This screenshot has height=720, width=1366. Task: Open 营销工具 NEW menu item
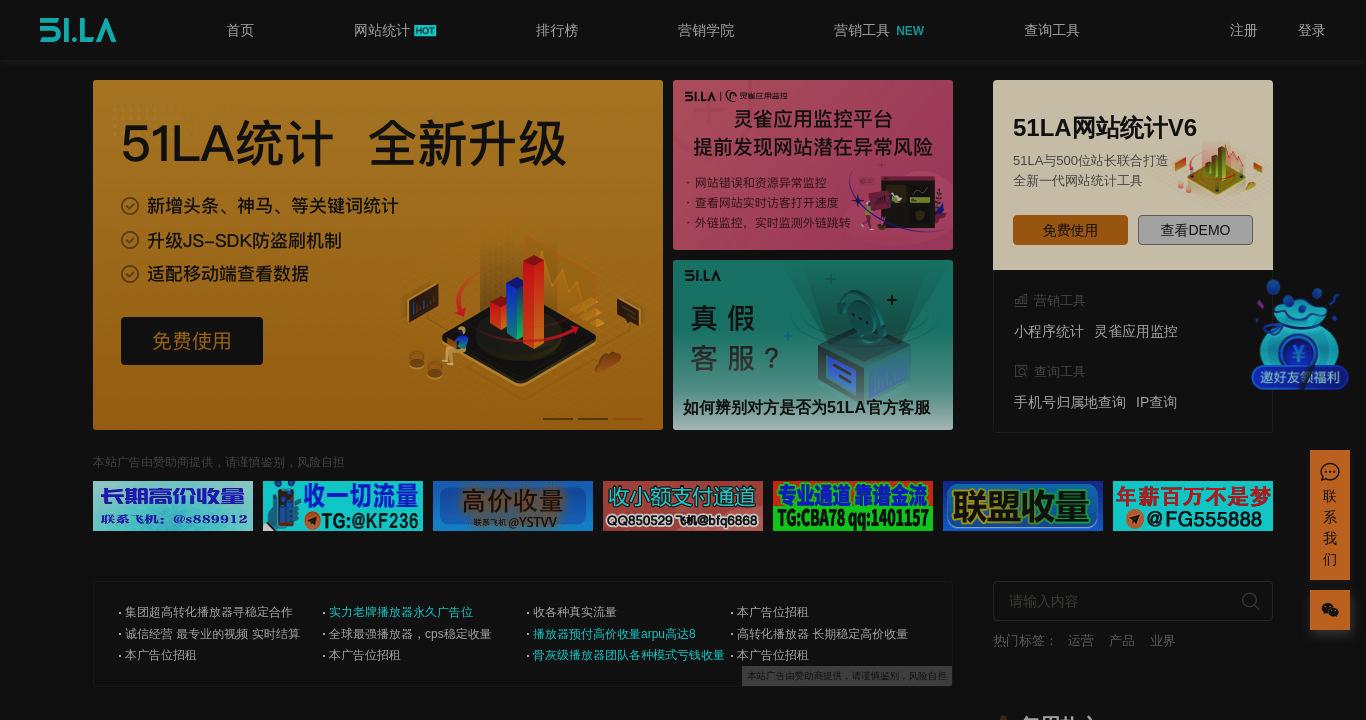point(879,30)
